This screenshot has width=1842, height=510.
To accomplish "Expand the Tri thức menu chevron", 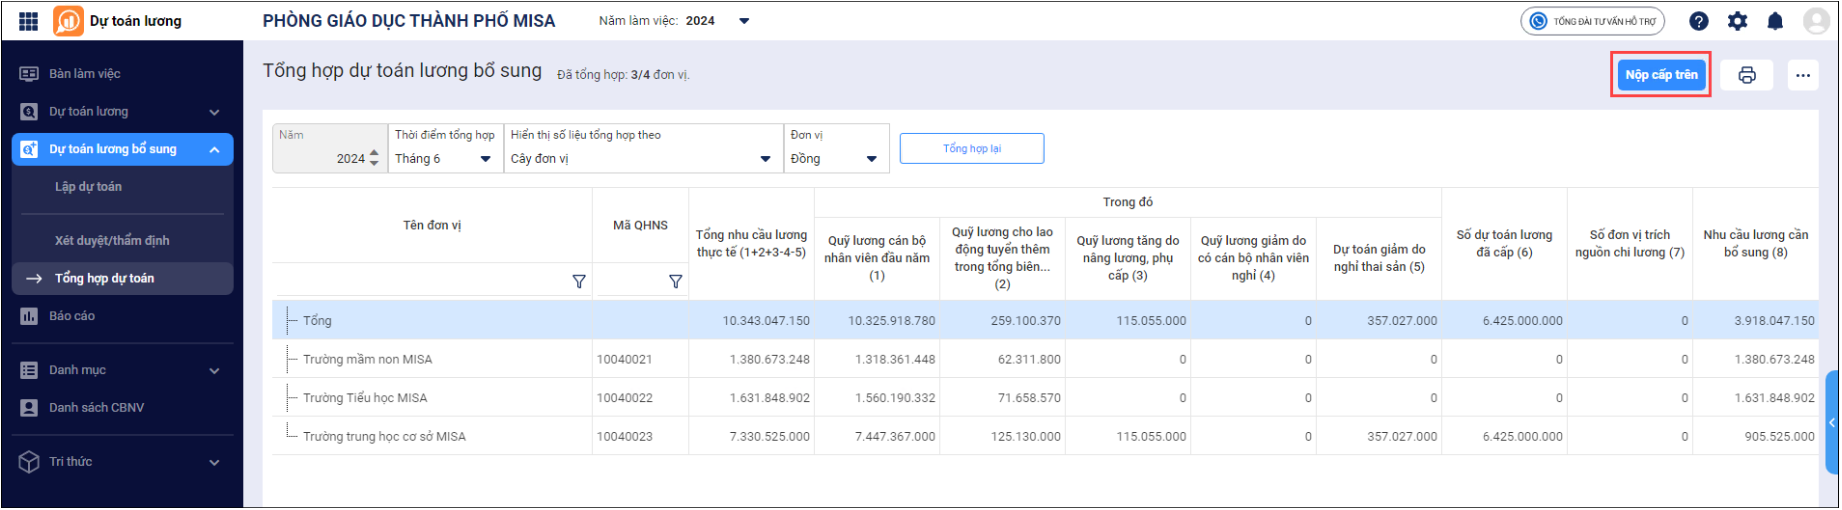I will tap(214, 463).
